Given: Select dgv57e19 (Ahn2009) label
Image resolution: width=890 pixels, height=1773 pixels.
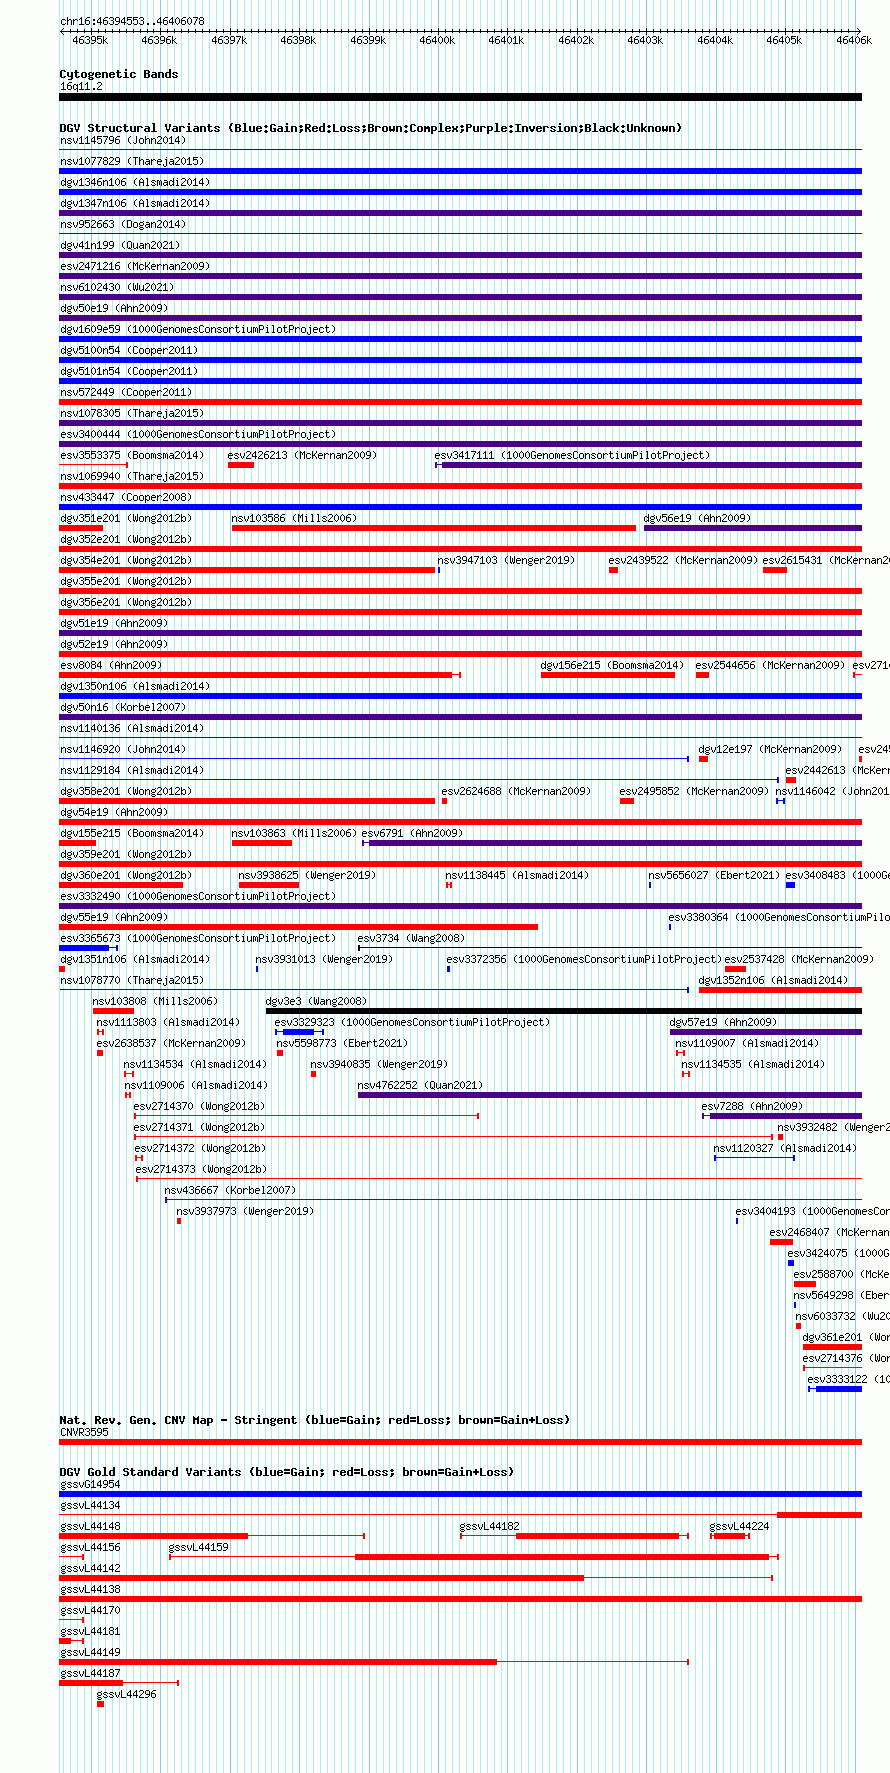Looking at the screenshot, I should (723, 1022).
